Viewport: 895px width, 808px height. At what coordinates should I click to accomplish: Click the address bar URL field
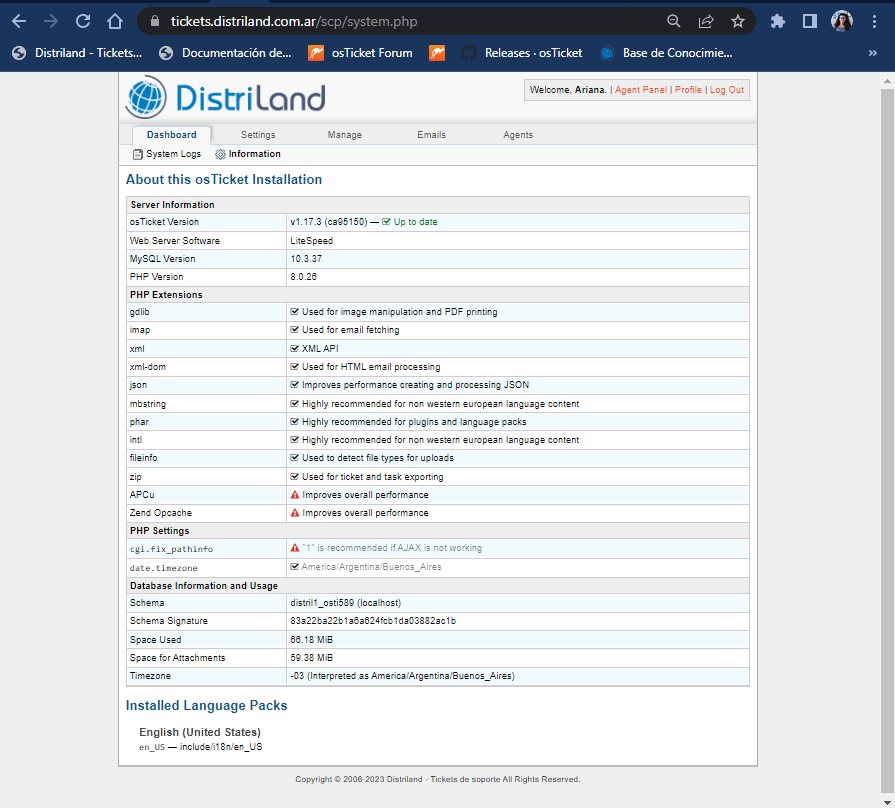point(400,21)
